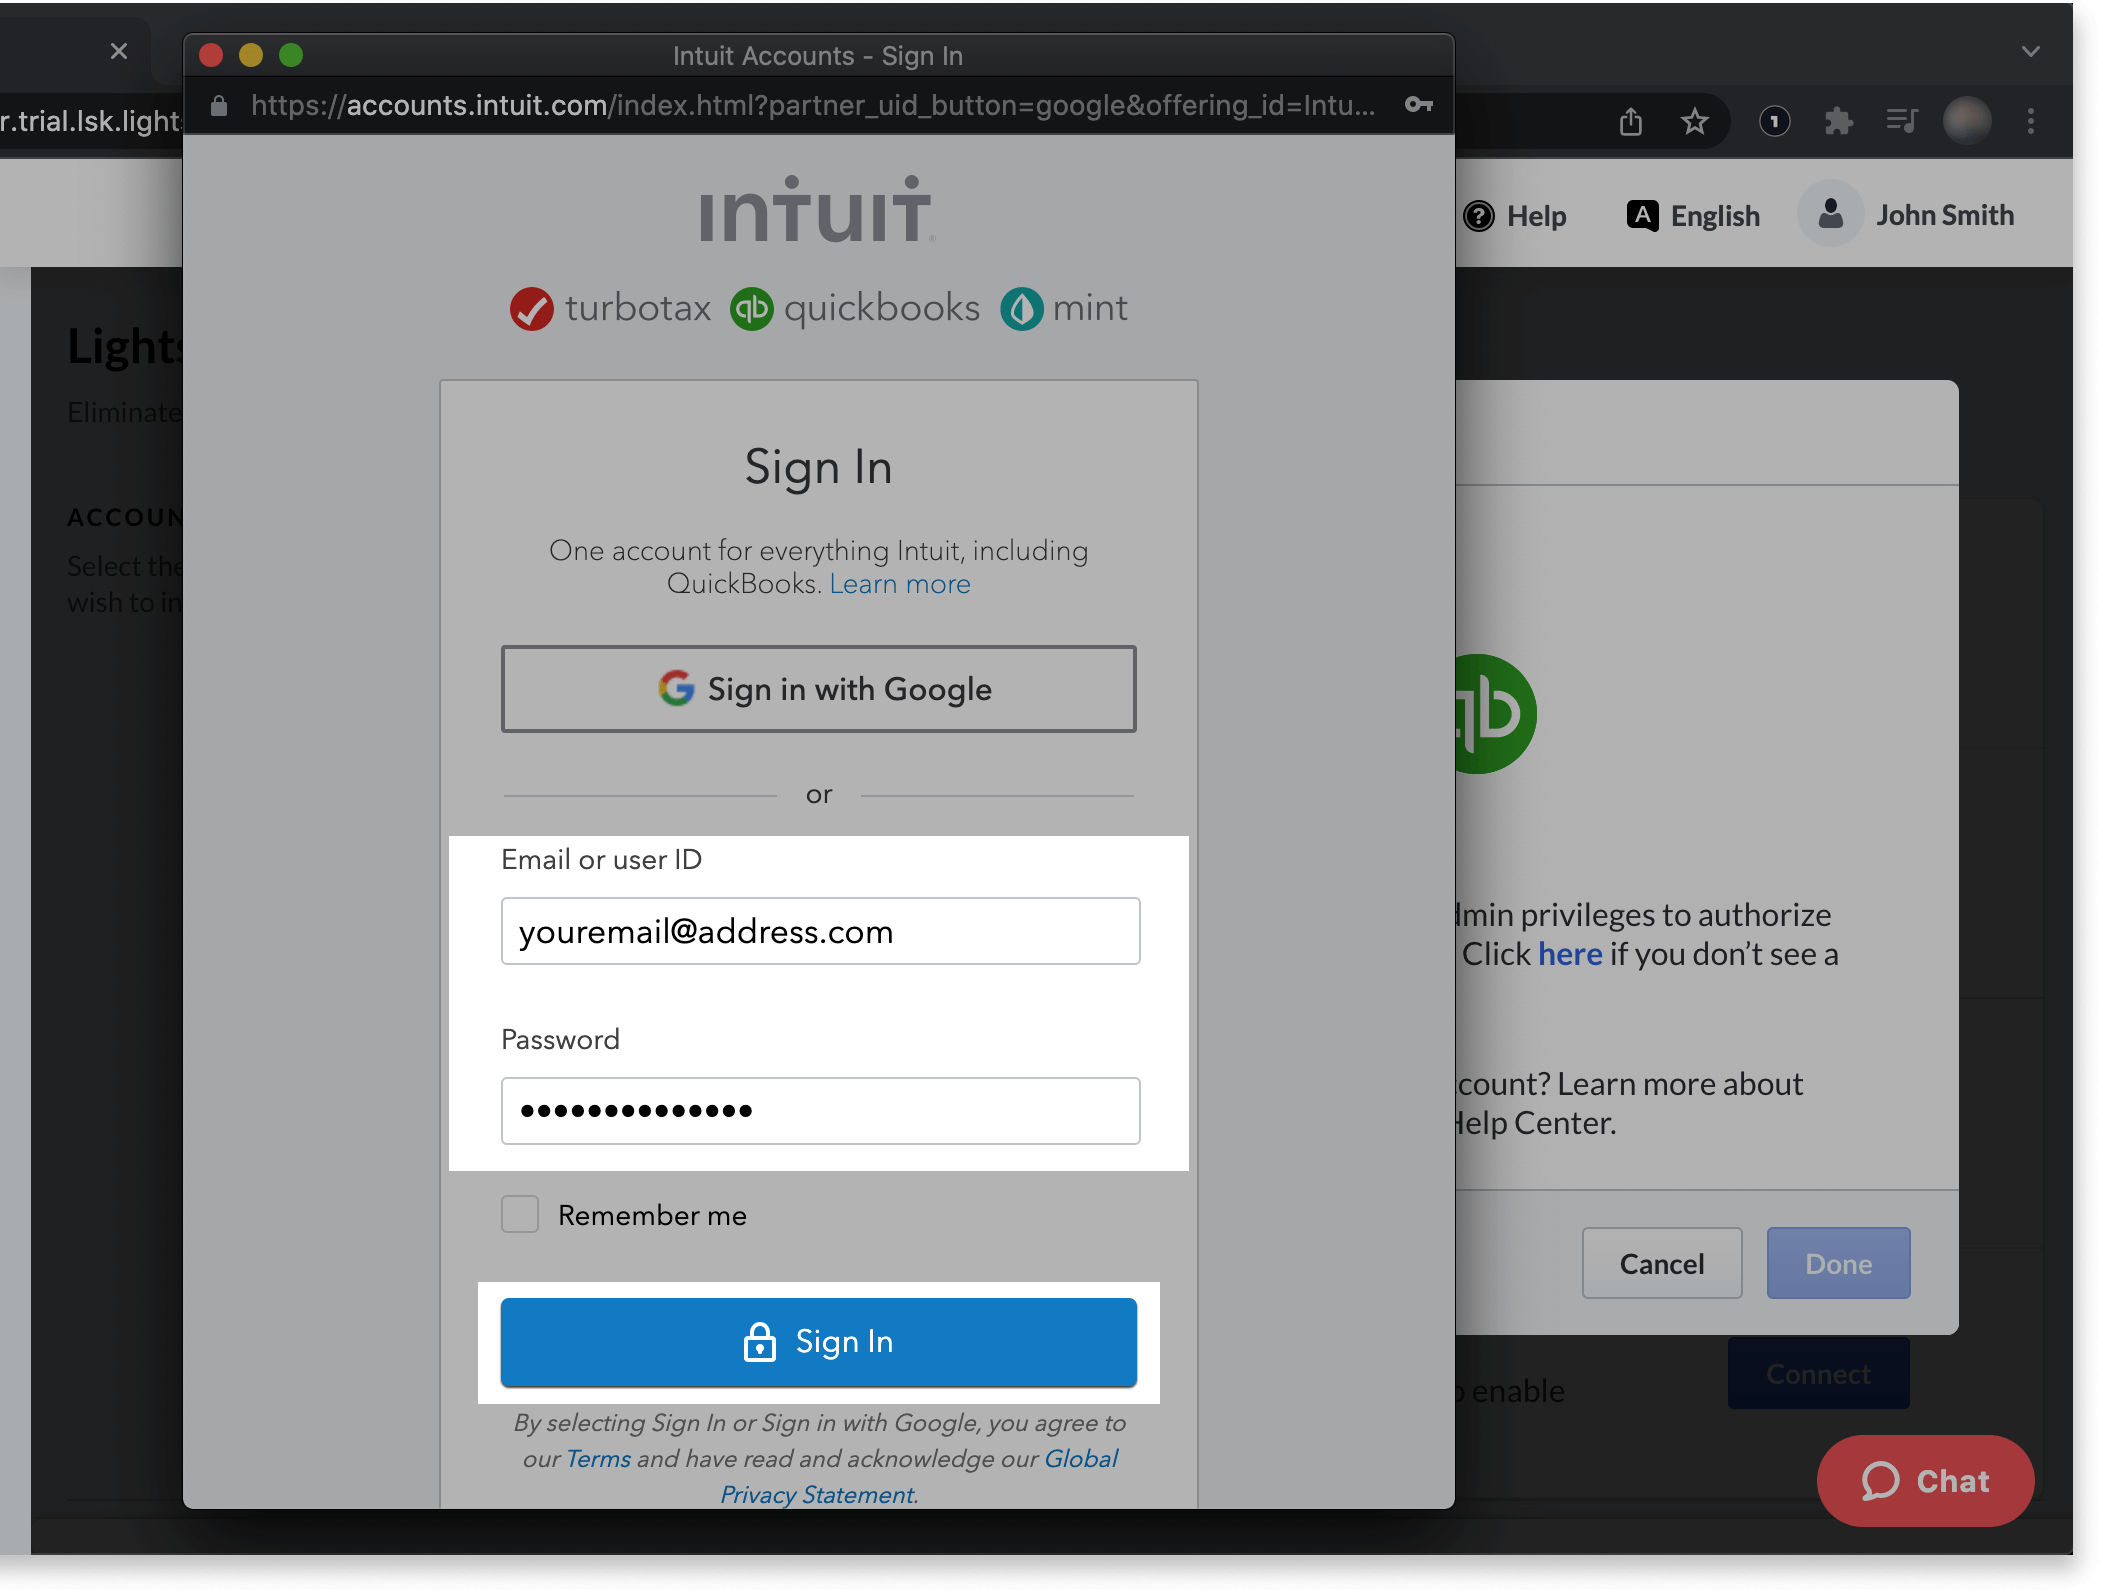This screenshot has height=1595, width=2103.
Task: Click the key icon in popup address bar
Action: click(x=1418, y=105)
